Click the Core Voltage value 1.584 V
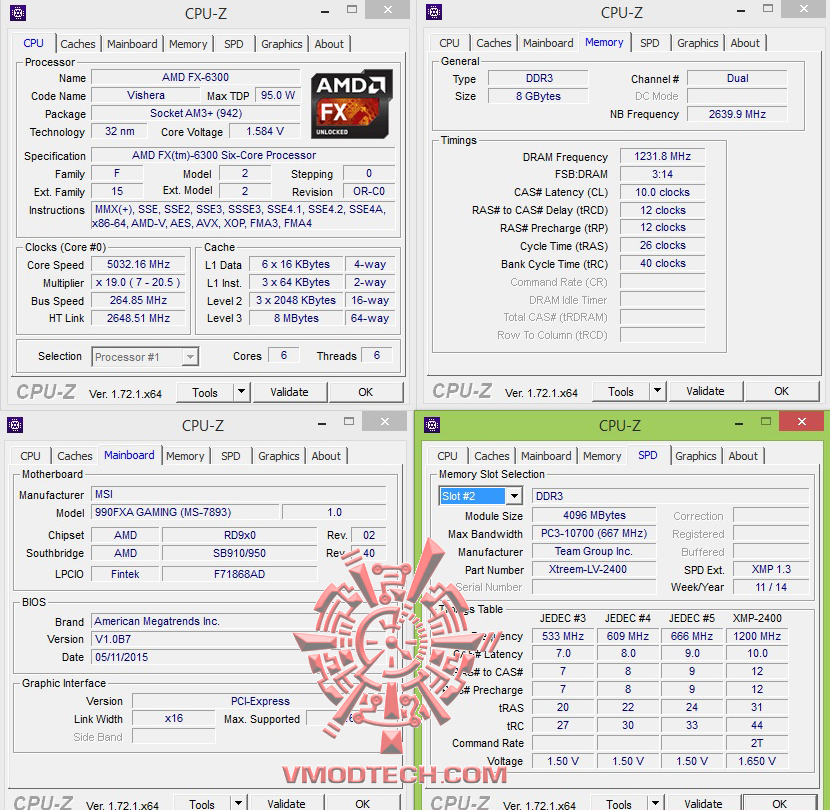The width and height of the screenshot is (830, 810). click(265, 131)
